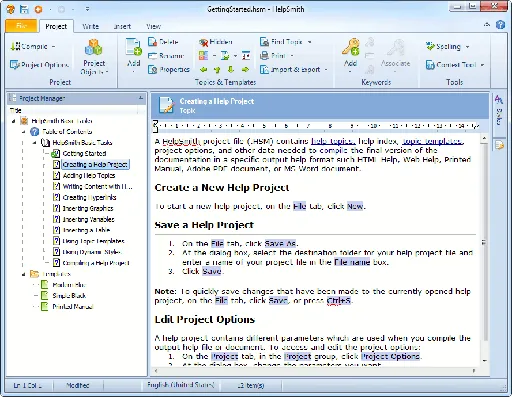Click the Add topic page icon
Screen dimensions: 512x397
point(133,47)
